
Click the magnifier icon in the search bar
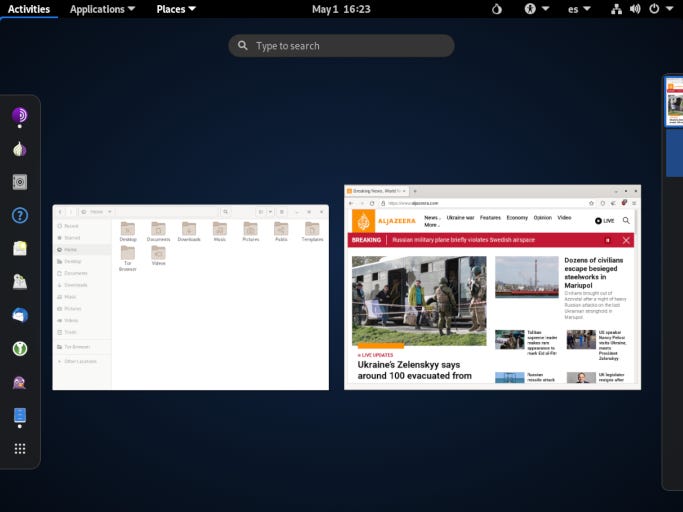tap(243, 45)
